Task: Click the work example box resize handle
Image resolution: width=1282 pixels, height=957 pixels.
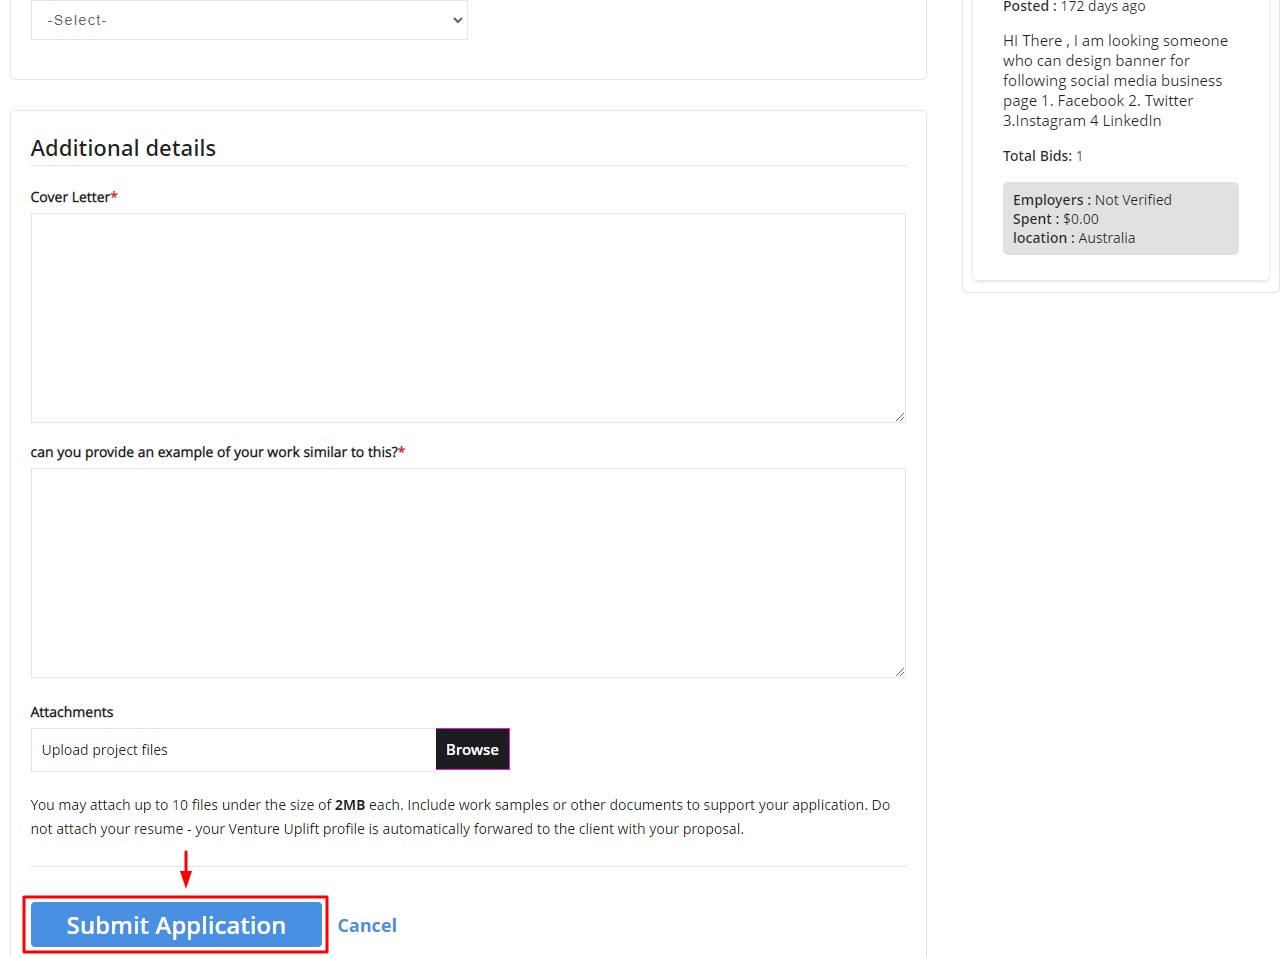Action: (899, 671)
